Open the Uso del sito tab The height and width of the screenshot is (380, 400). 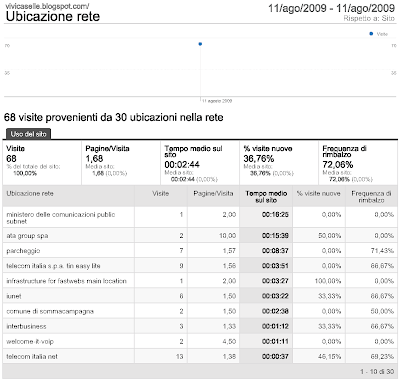click(28, 134)
